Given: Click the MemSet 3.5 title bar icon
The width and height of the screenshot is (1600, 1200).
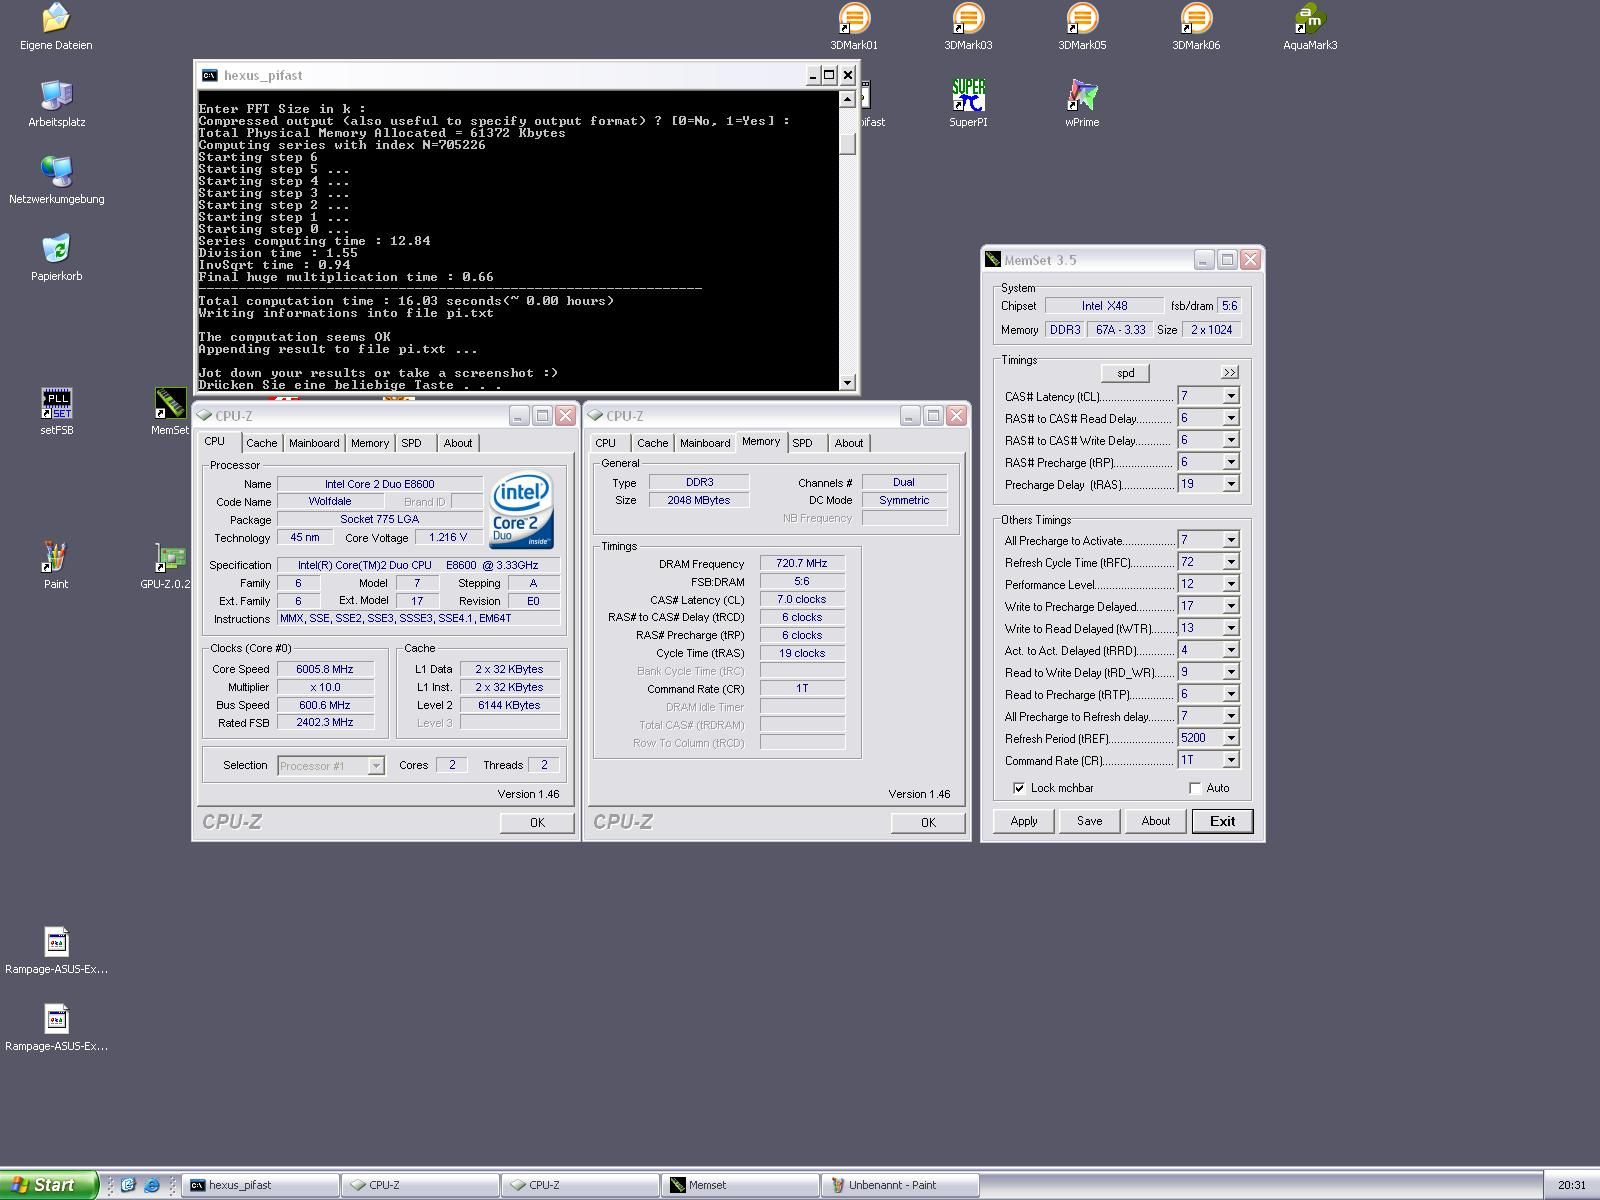Looking at the screenshot, I should (993, 260).
